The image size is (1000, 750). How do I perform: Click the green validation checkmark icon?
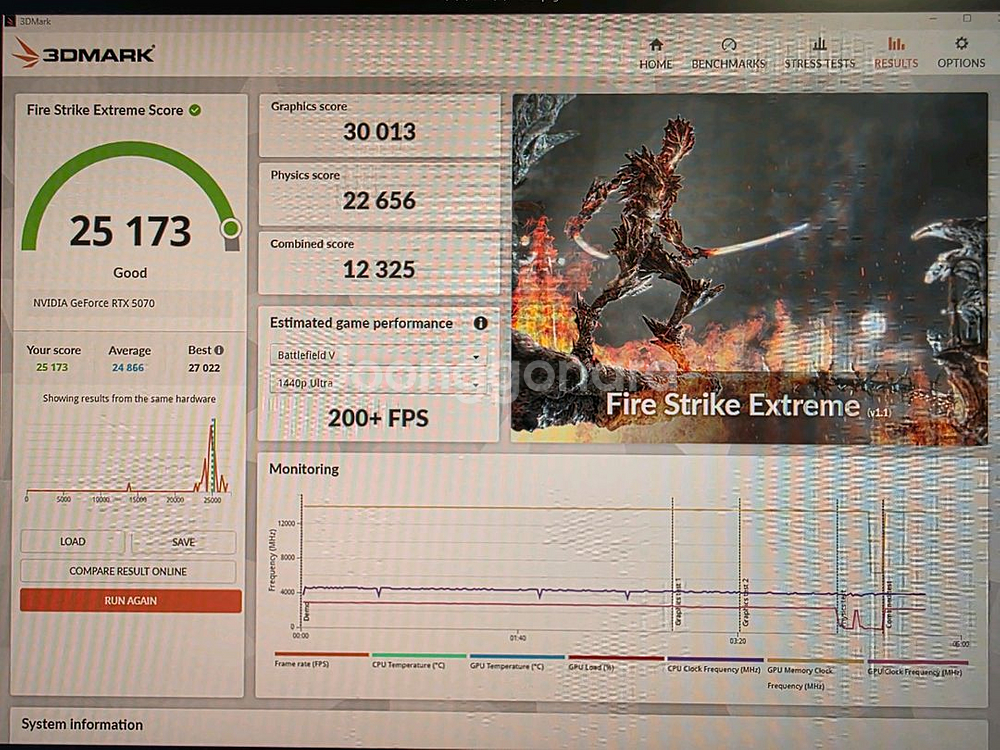pos(195,110)
